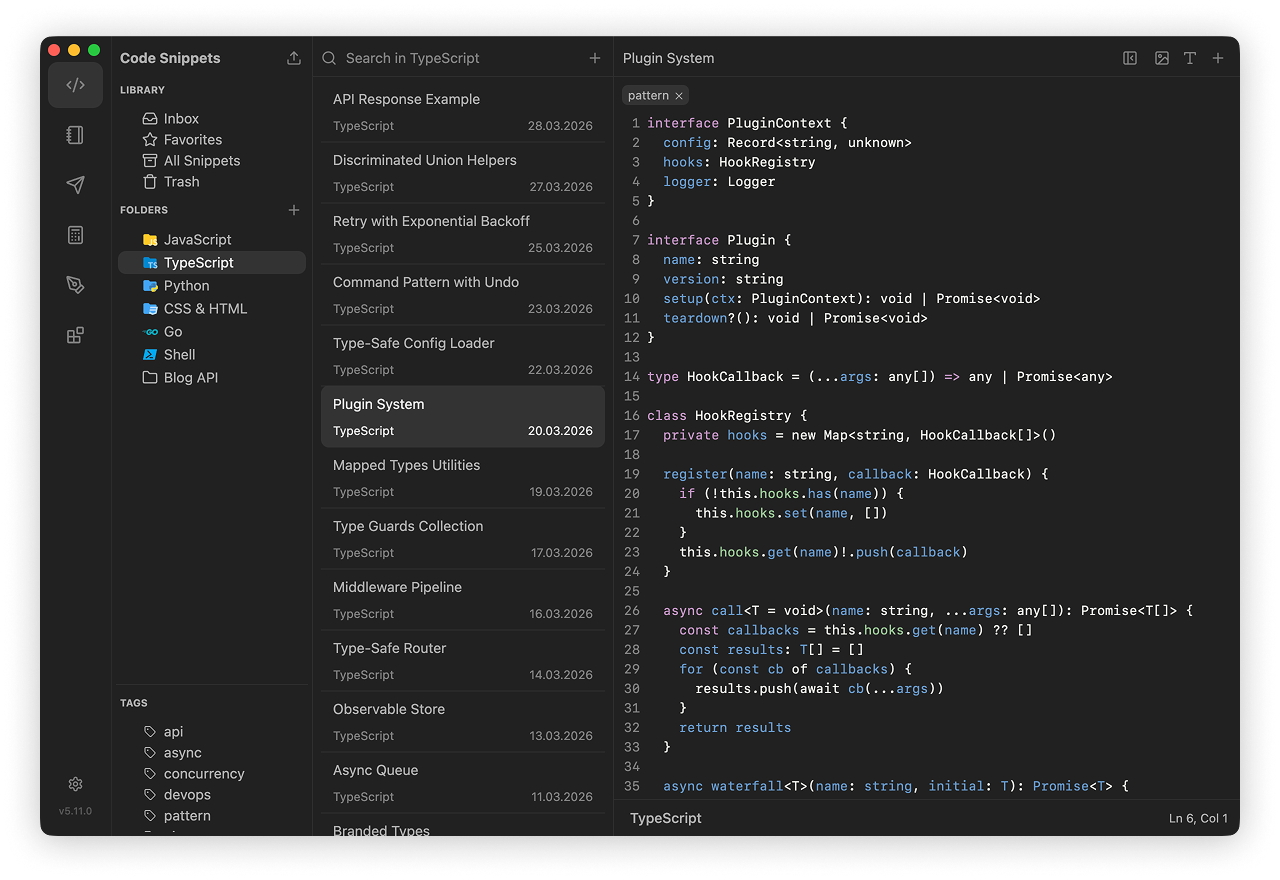1280x880 pixels.
Task: Select the Plugin System snippet
Action: point(463,417)
